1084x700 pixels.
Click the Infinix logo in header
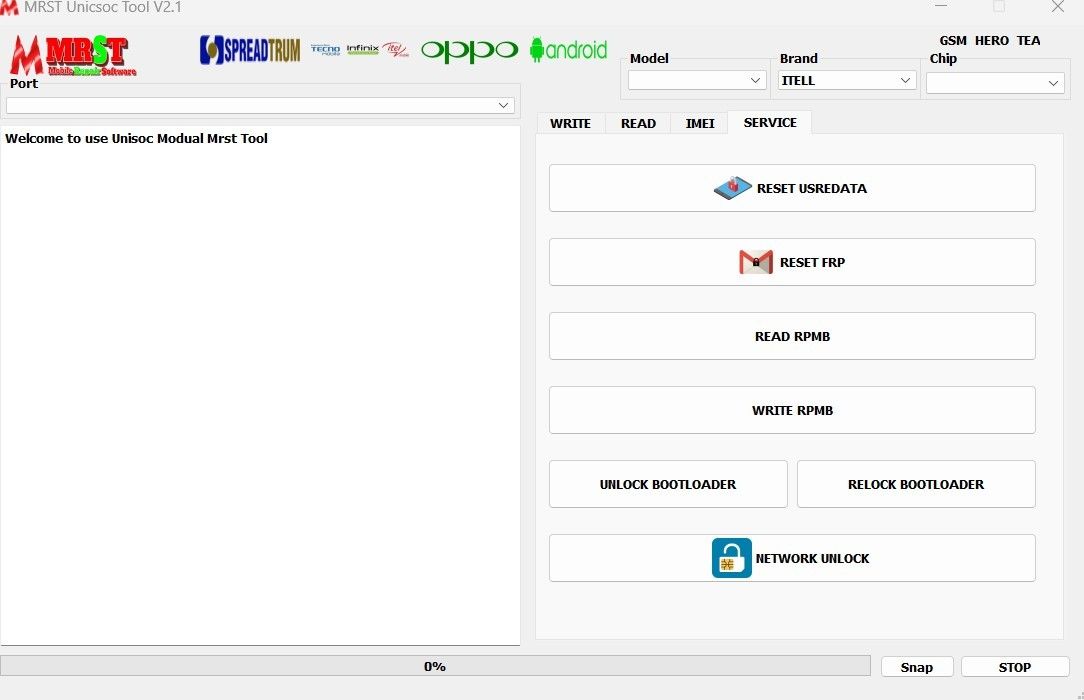[362, 49]
